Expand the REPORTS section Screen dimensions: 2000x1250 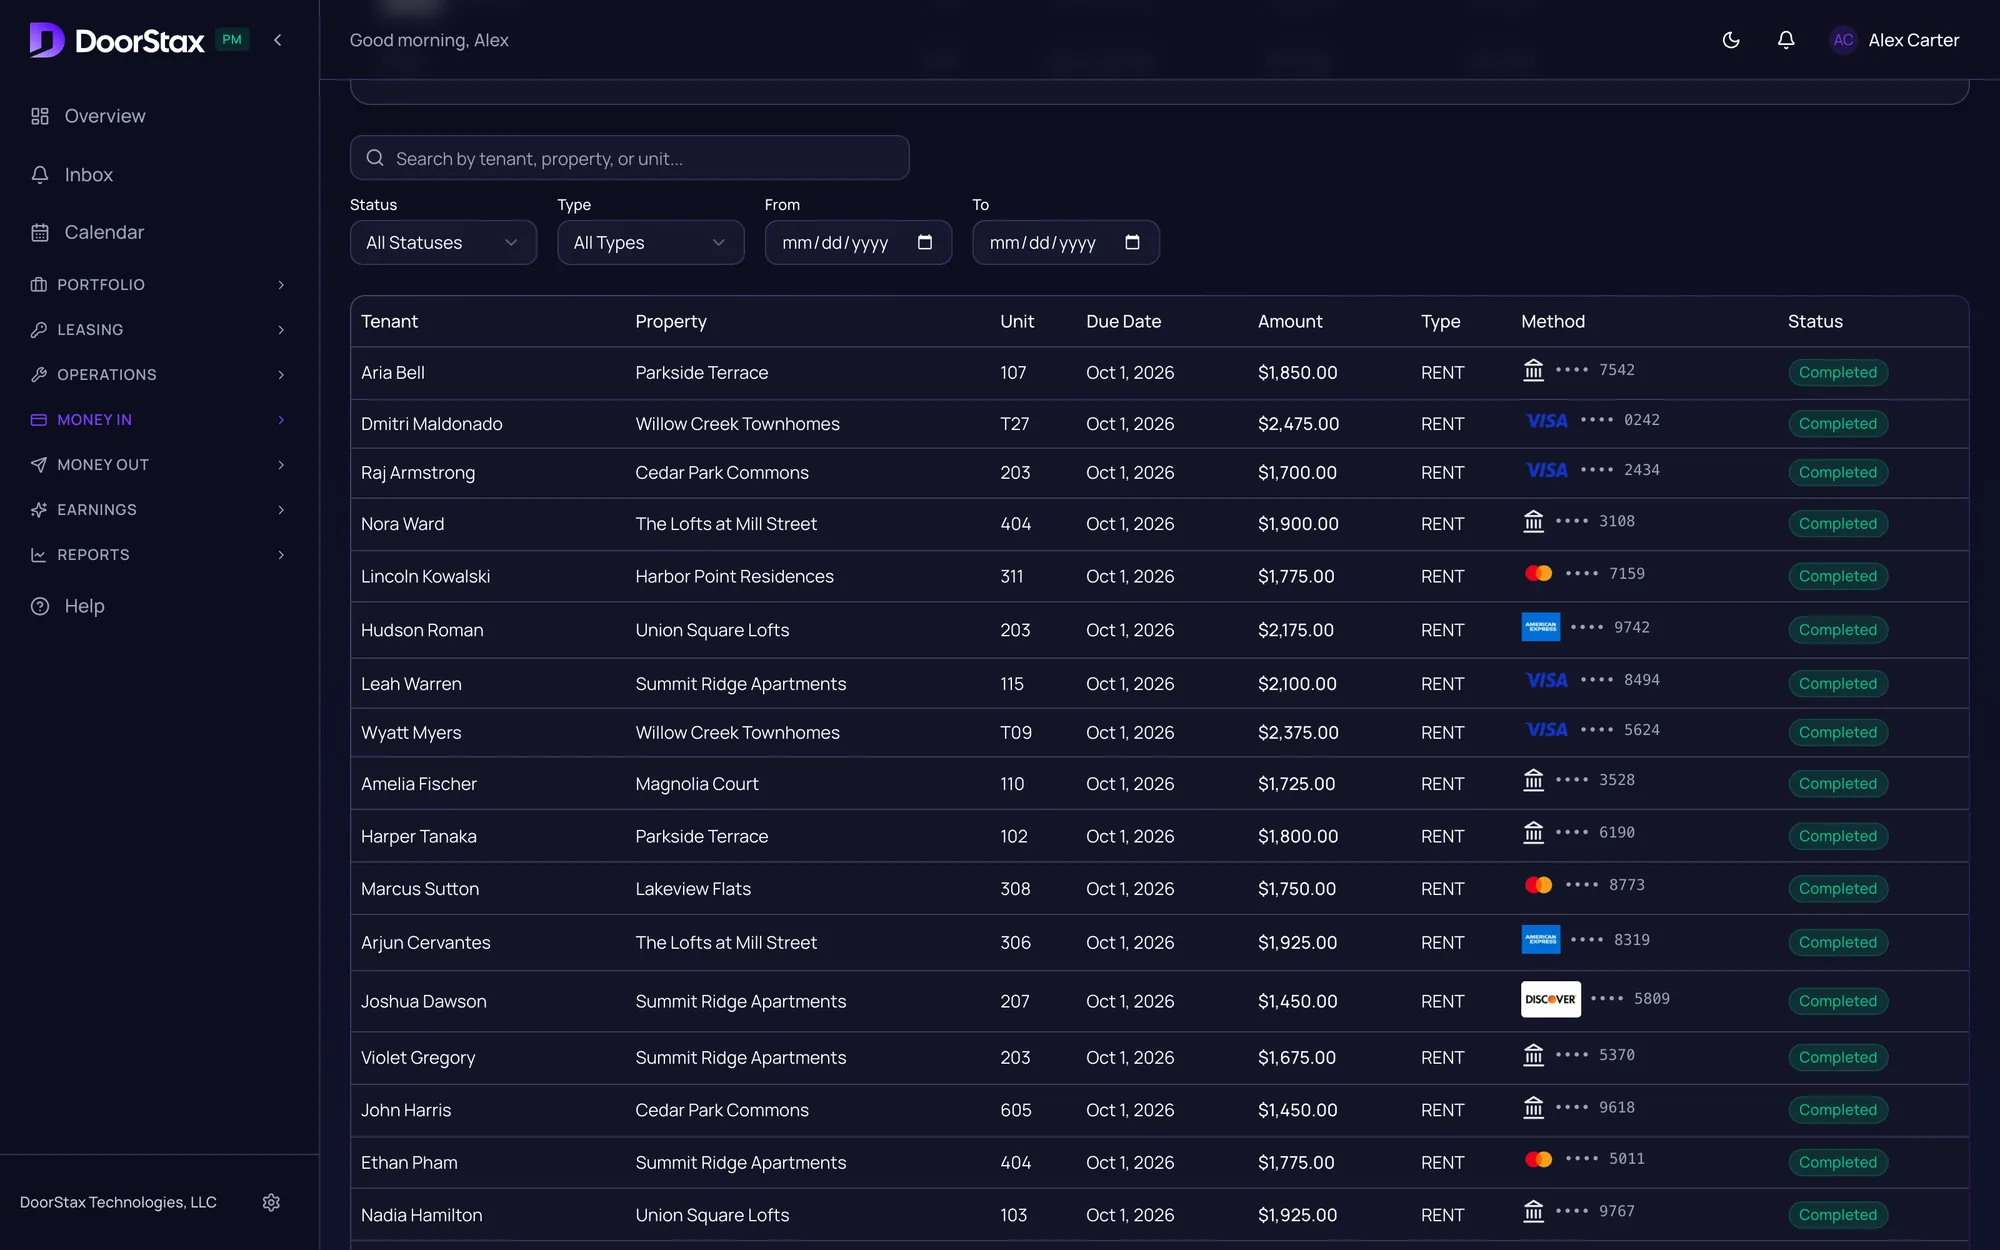point(159,555)
